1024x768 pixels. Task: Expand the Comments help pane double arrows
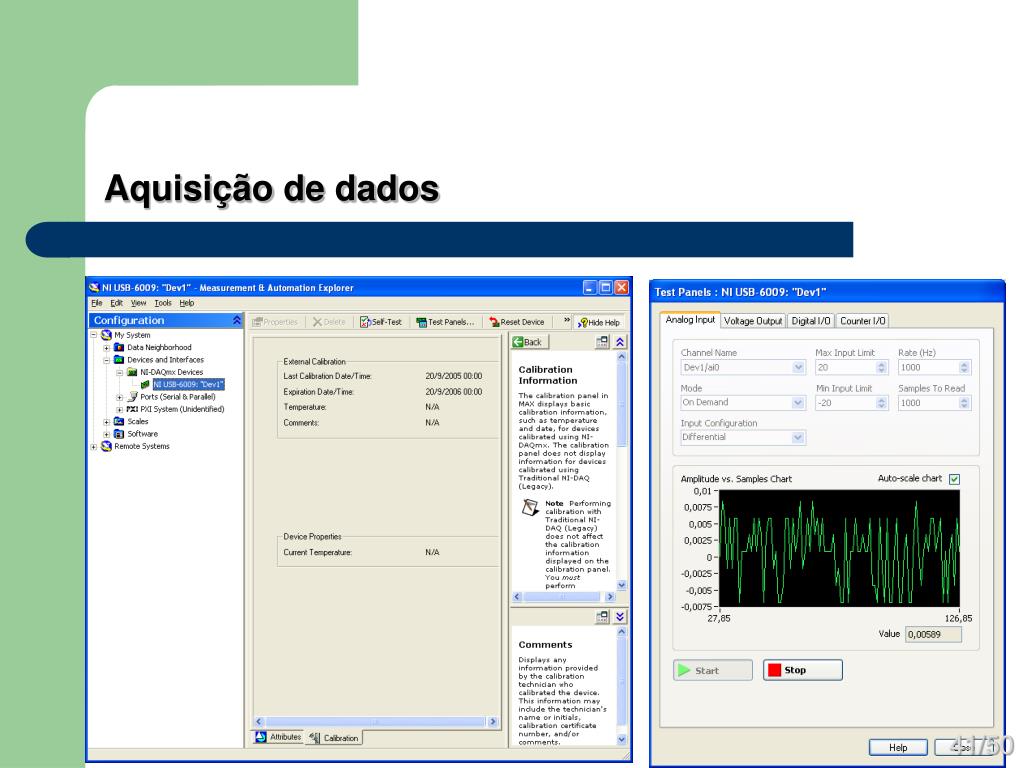[620, 616]
